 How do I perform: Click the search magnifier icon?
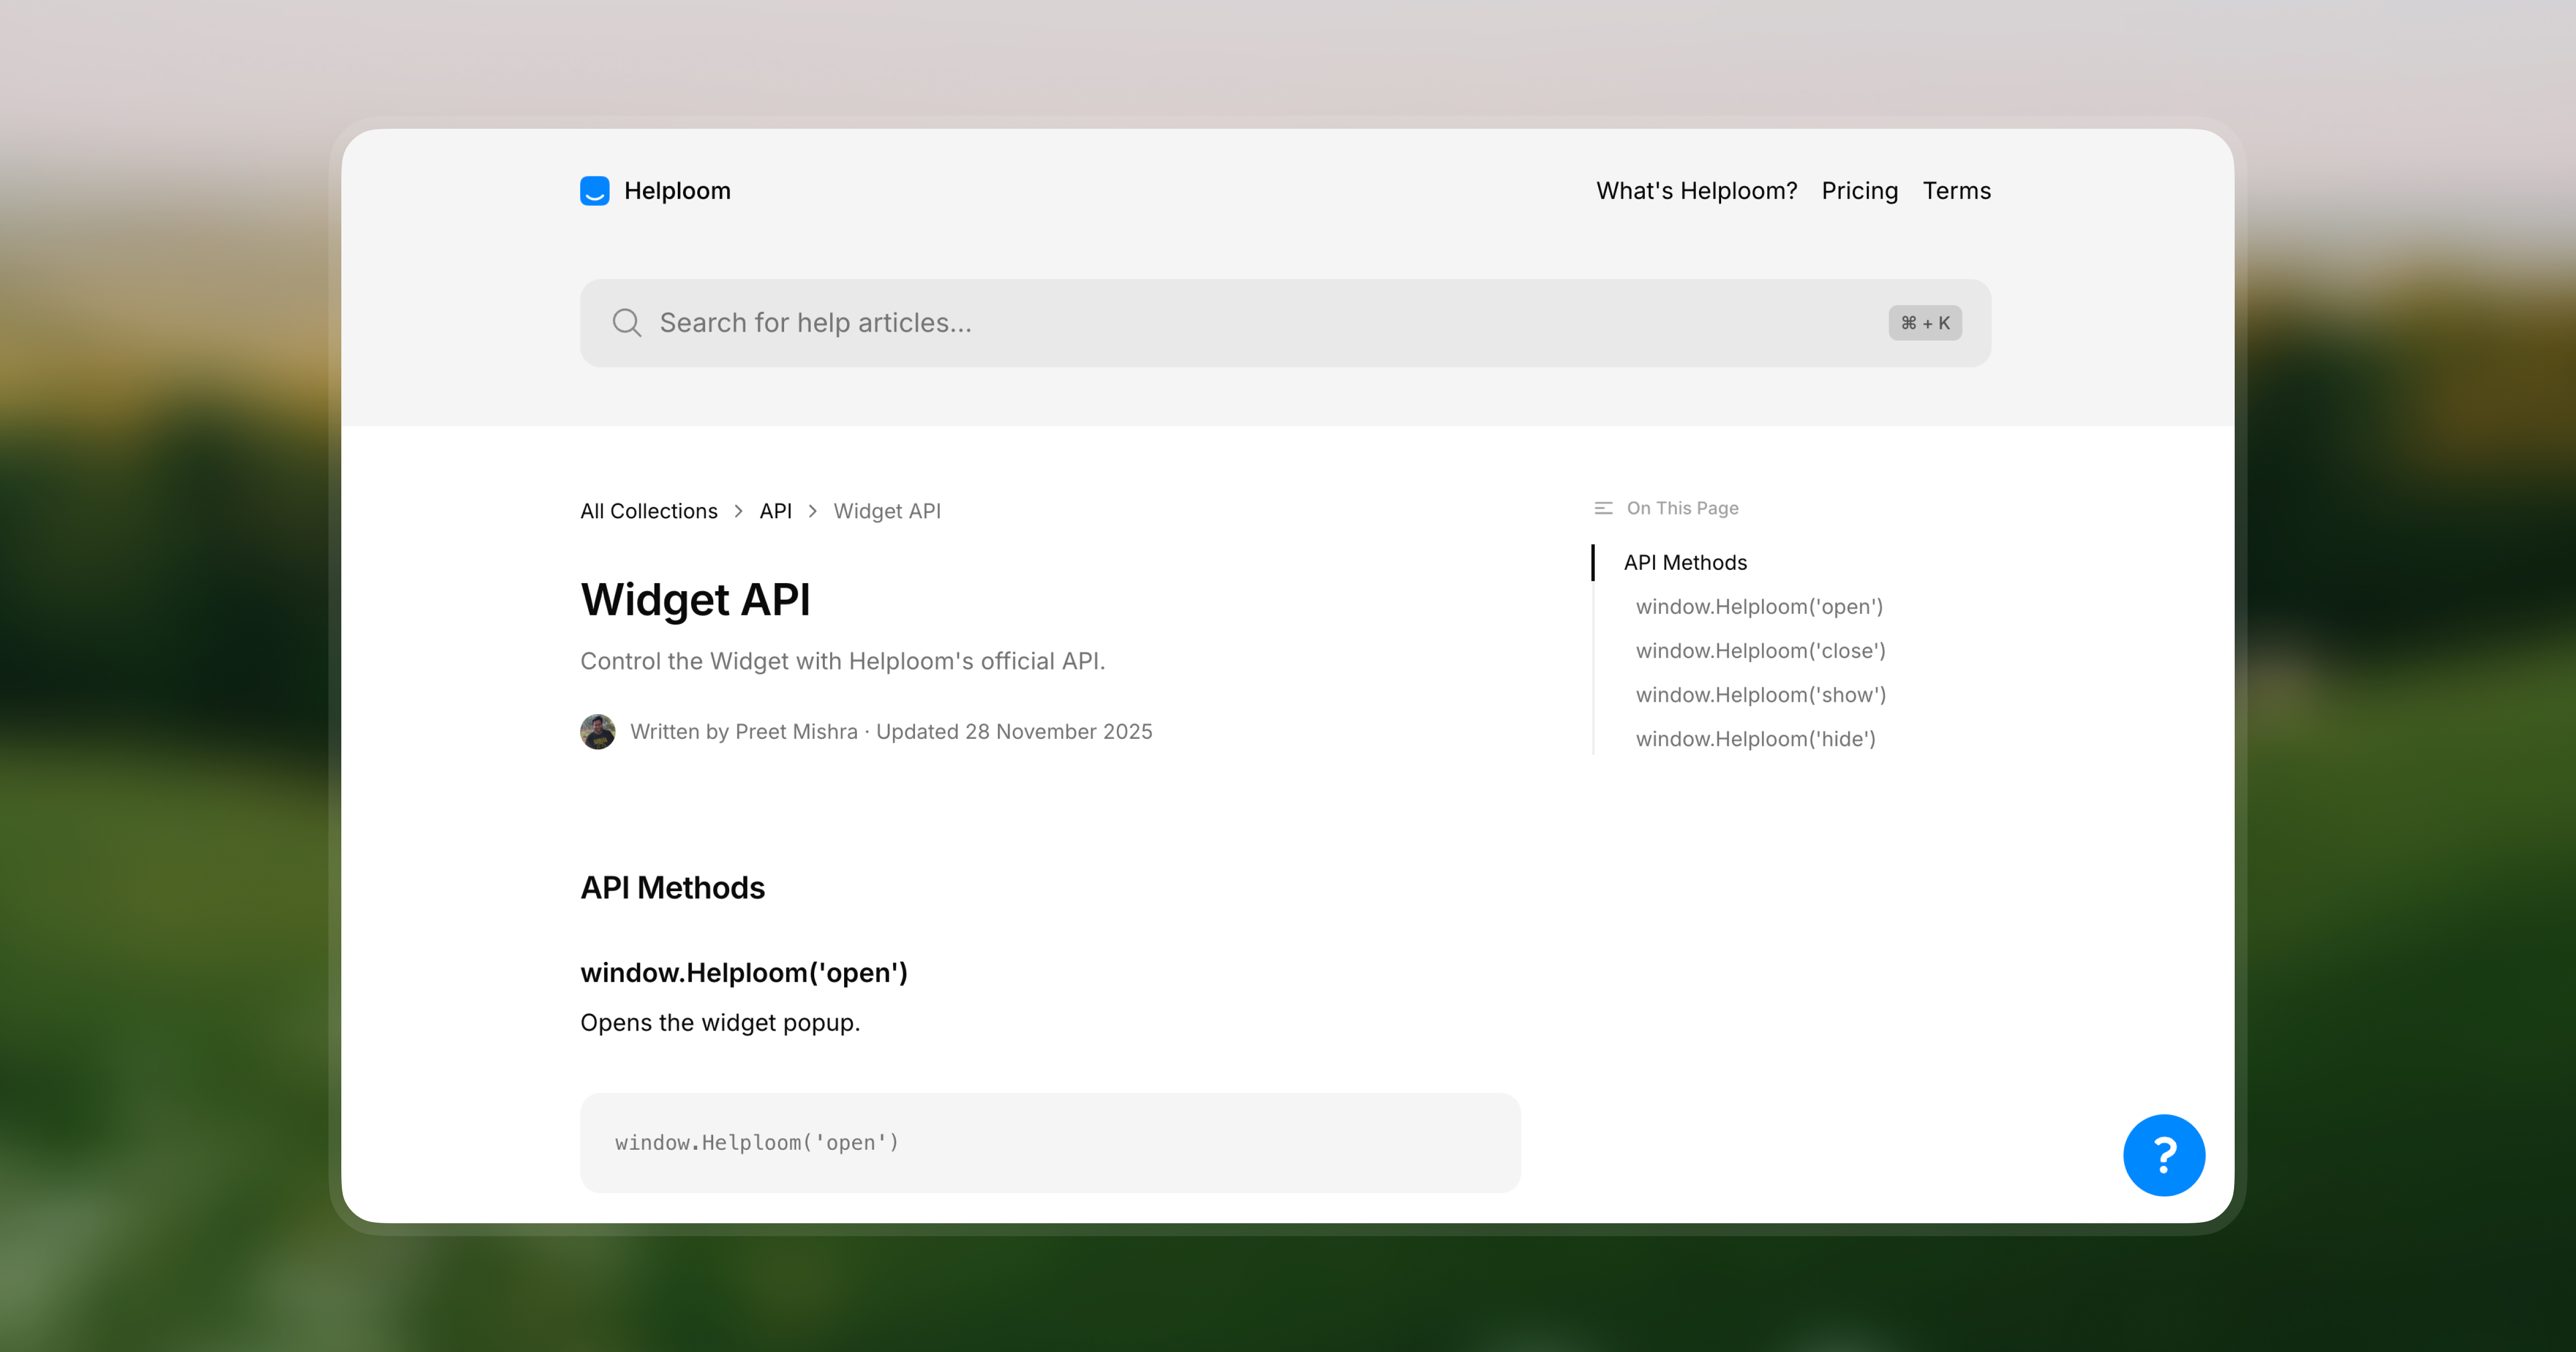(627, 323)
